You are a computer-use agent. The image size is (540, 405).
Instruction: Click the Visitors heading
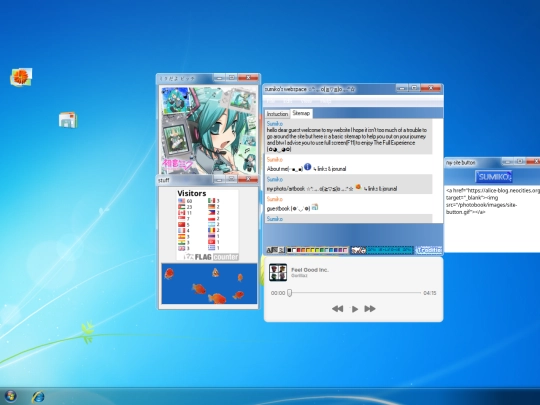coord(191,193)
